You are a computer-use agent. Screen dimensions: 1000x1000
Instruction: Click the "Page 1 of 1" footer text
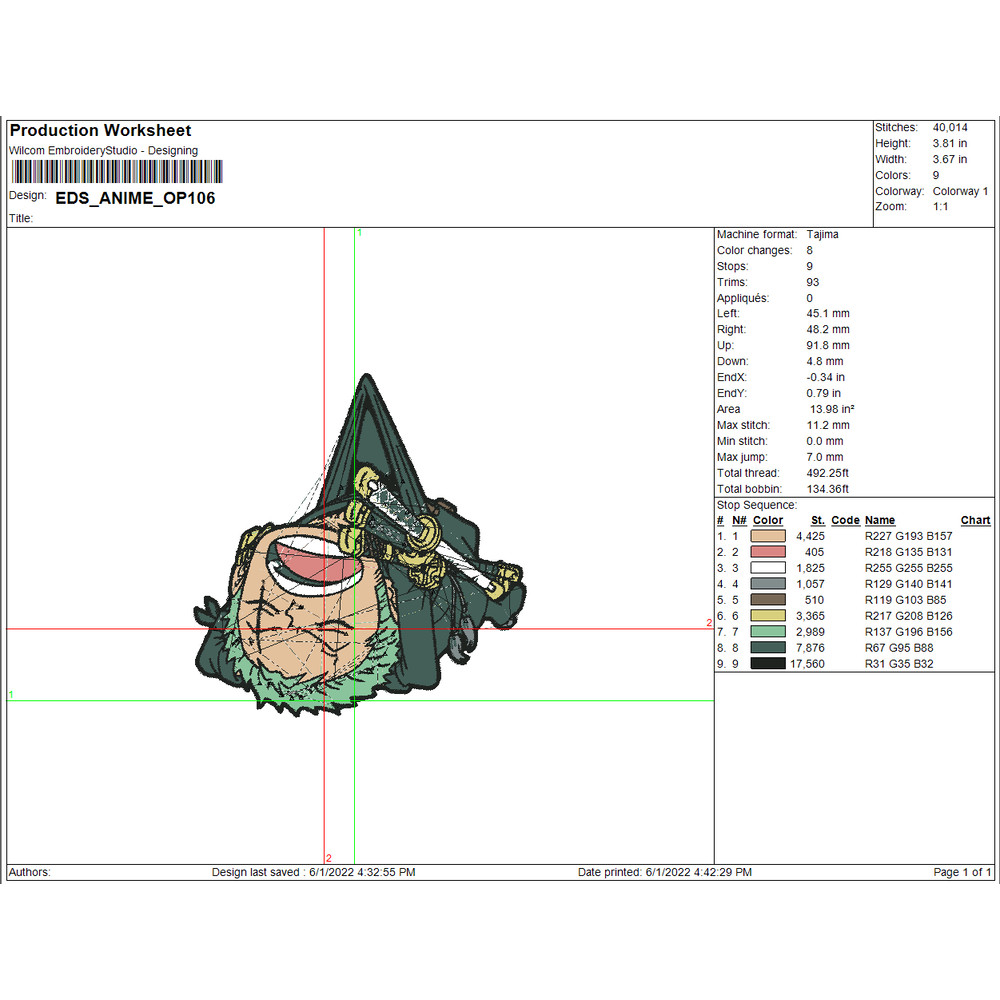click(x=962, y=872)
